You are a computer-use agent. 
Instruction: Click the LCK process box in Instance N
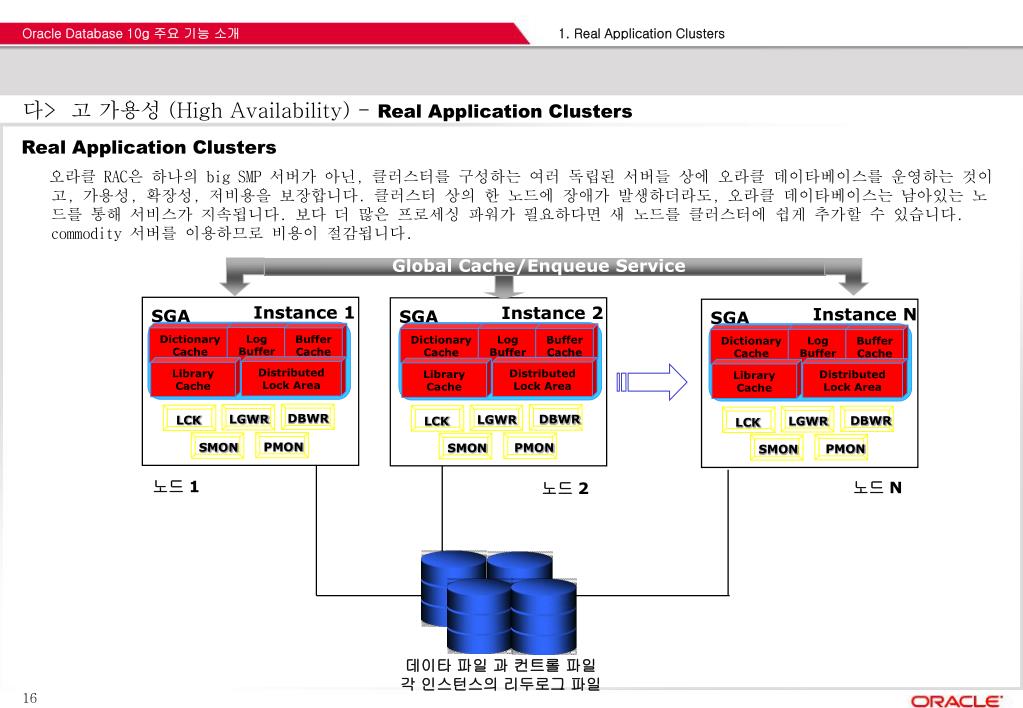coord(748,422)
